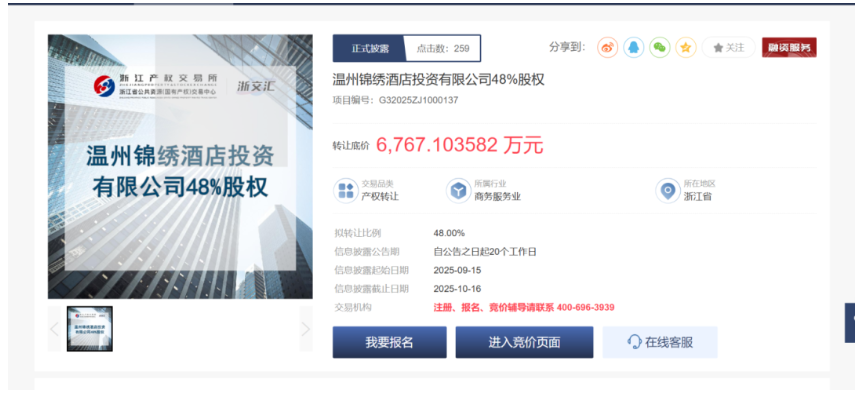Click the 商务服务业 industry value

tap(497, 196)
